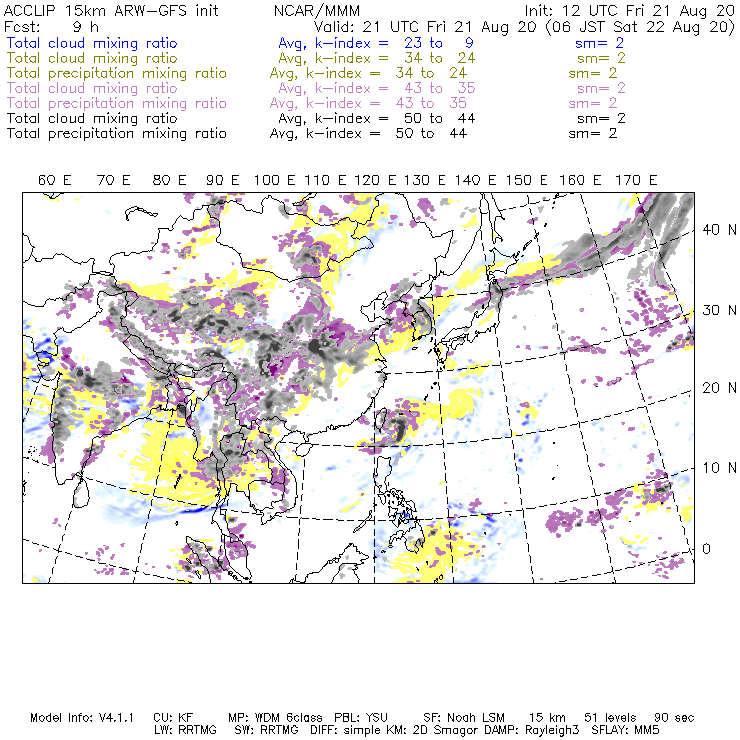Click the "KM: 2D Smagor" label
The width and height of the screenshot is (740, 740).
click(x=434, y=731)
